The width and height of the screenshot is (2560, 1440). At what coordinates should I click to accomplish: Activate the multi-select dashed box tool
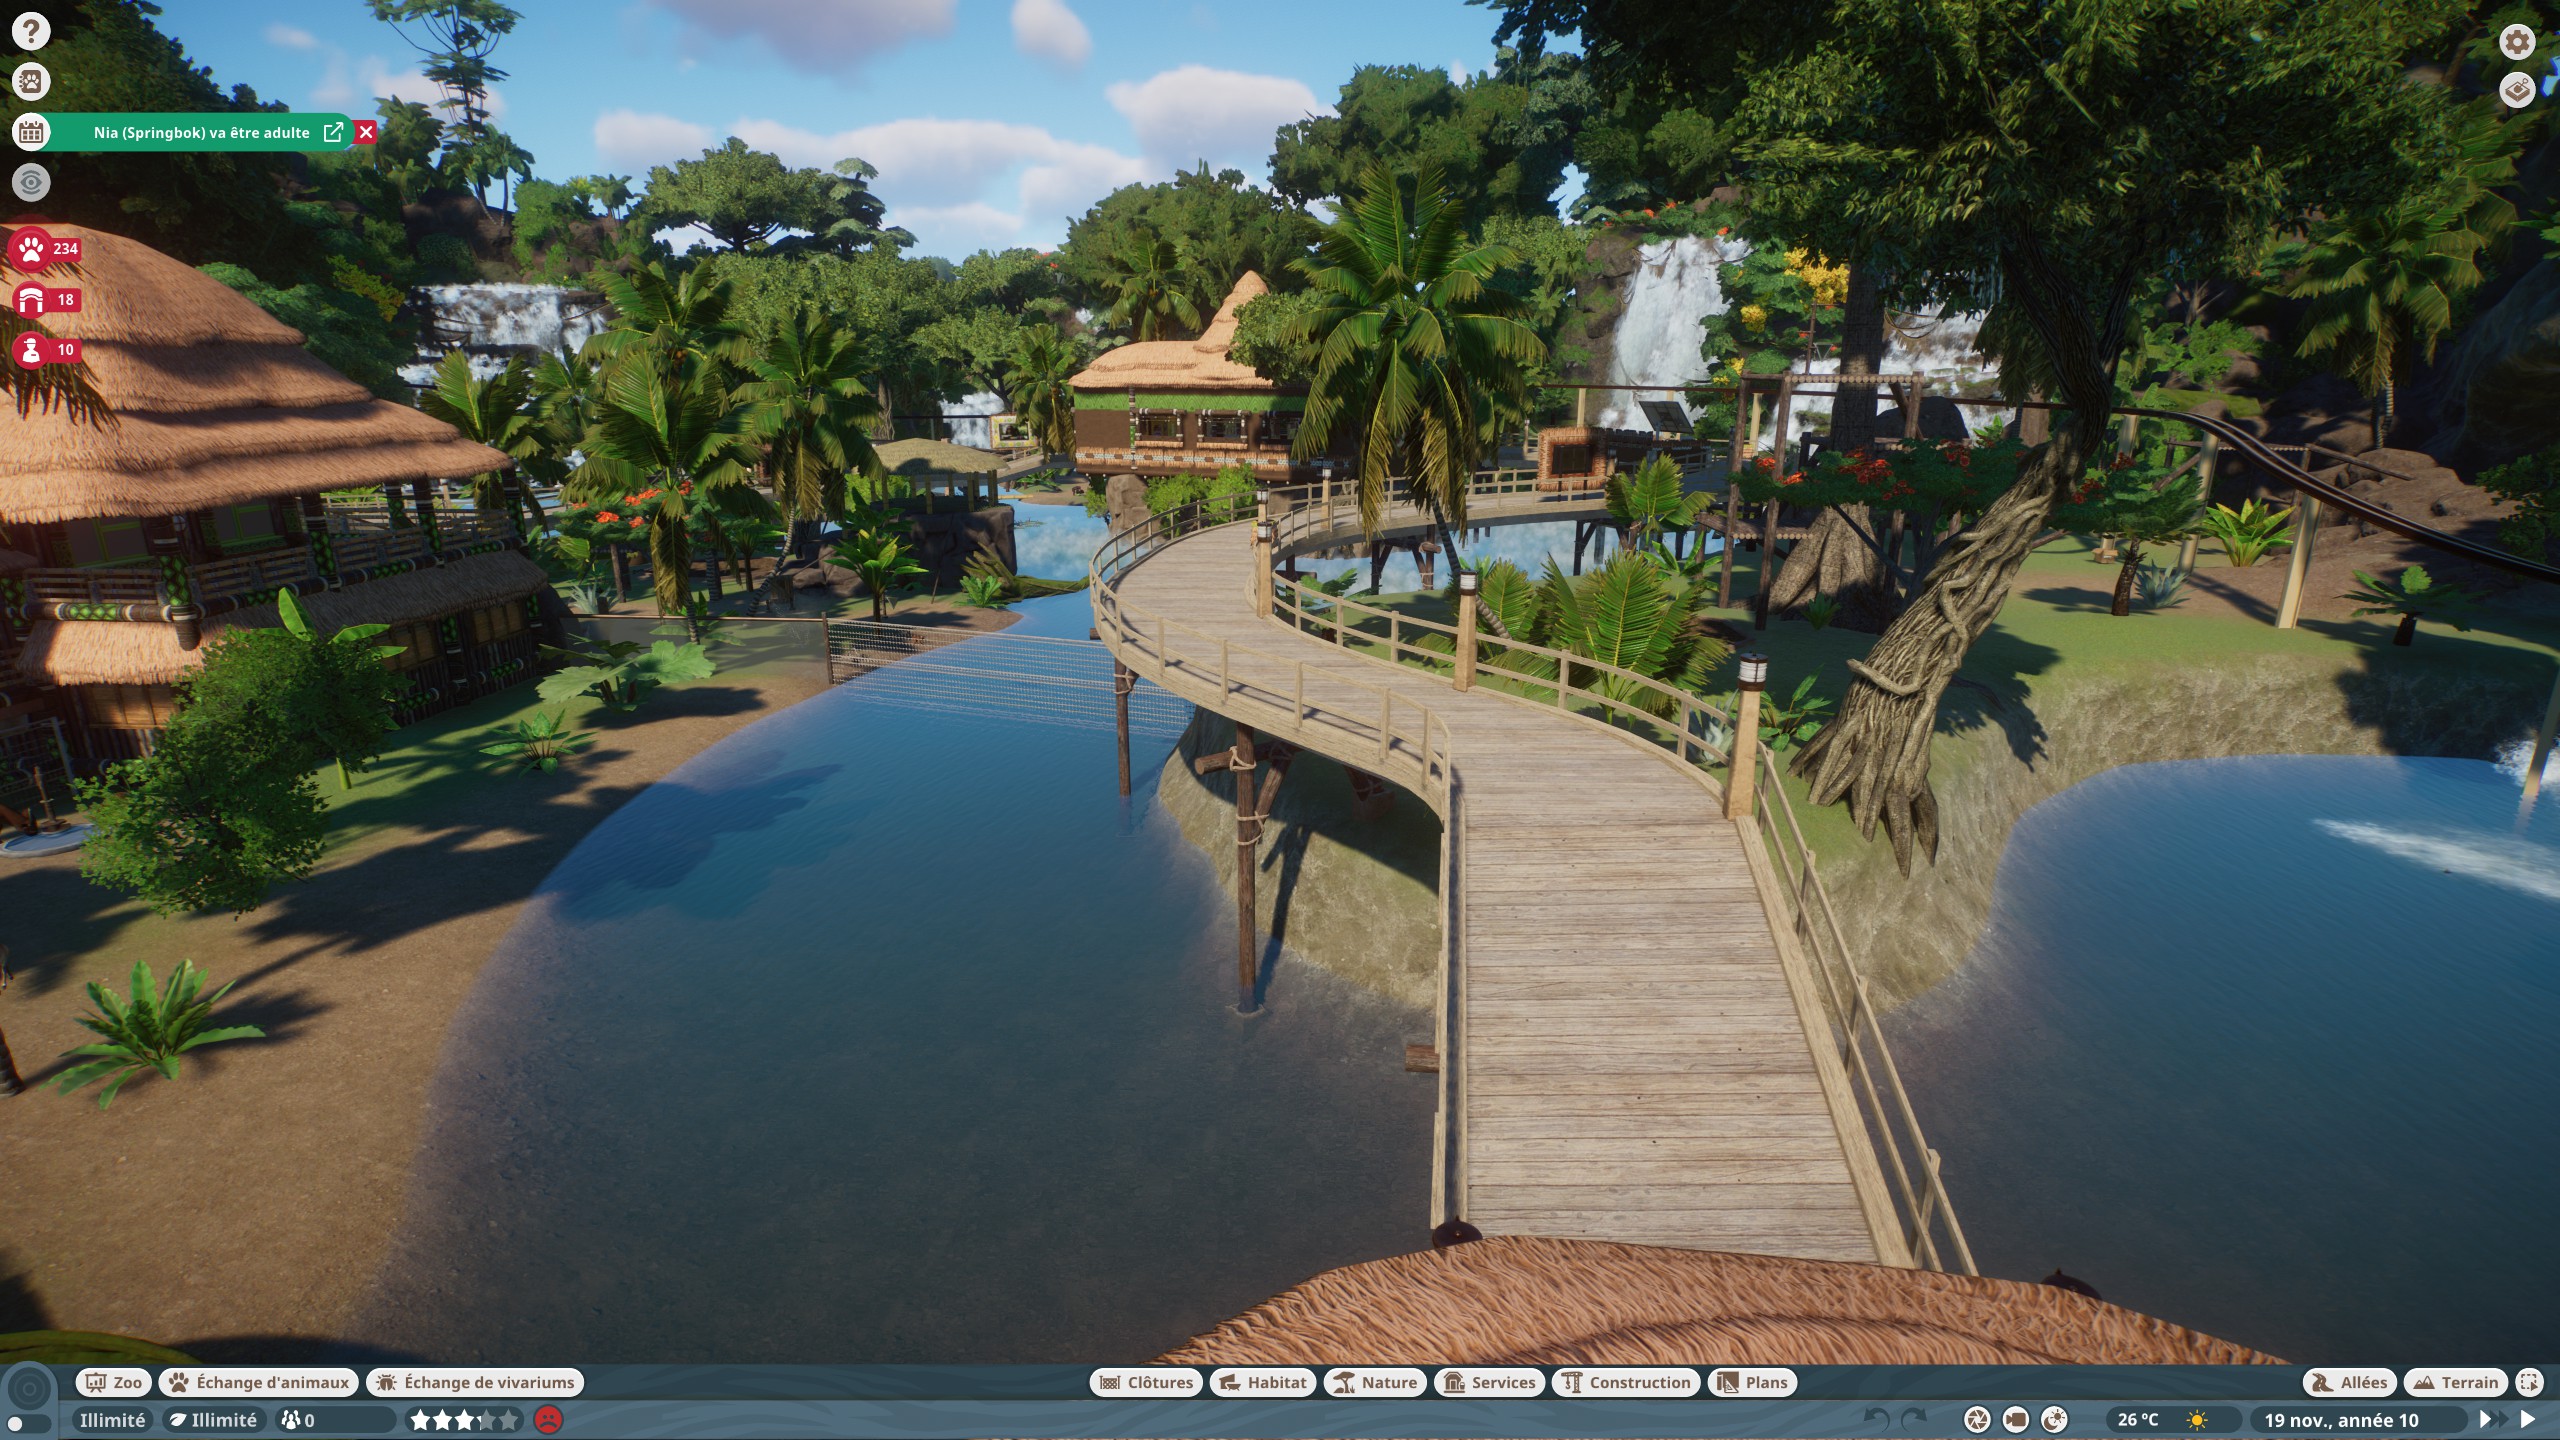click(2529, 1382)
